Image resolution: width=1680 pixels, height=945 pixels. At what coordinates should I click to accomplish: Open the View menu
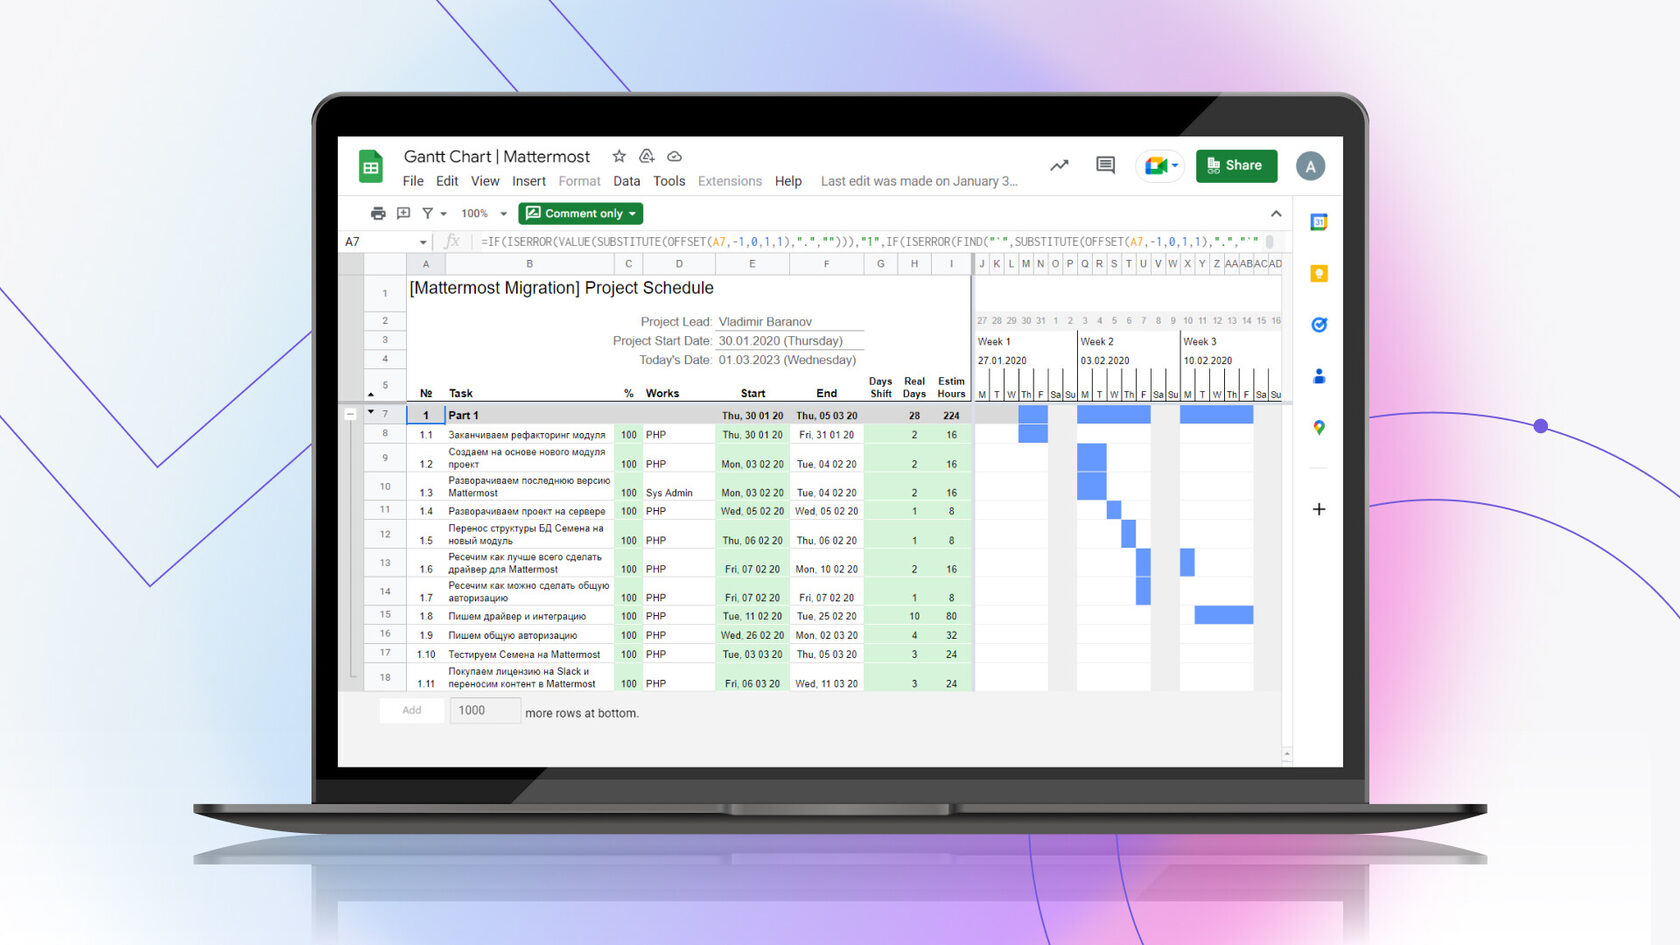[x=485, y=181]
